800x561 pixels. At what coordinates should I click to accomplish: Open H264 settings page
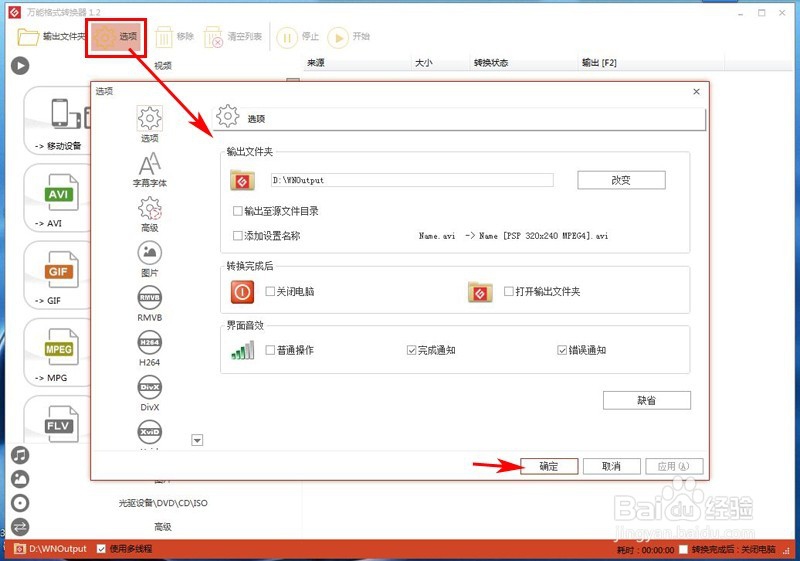click(x=149, y=349)
